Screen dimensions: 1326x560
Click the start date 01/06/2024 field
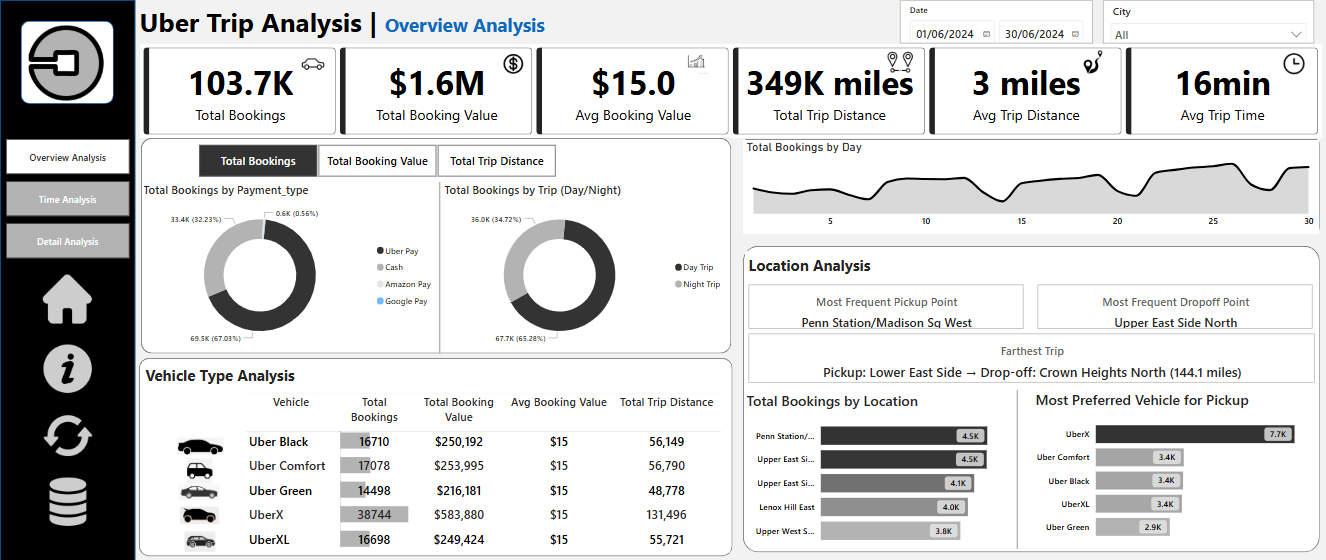(945, 34)
